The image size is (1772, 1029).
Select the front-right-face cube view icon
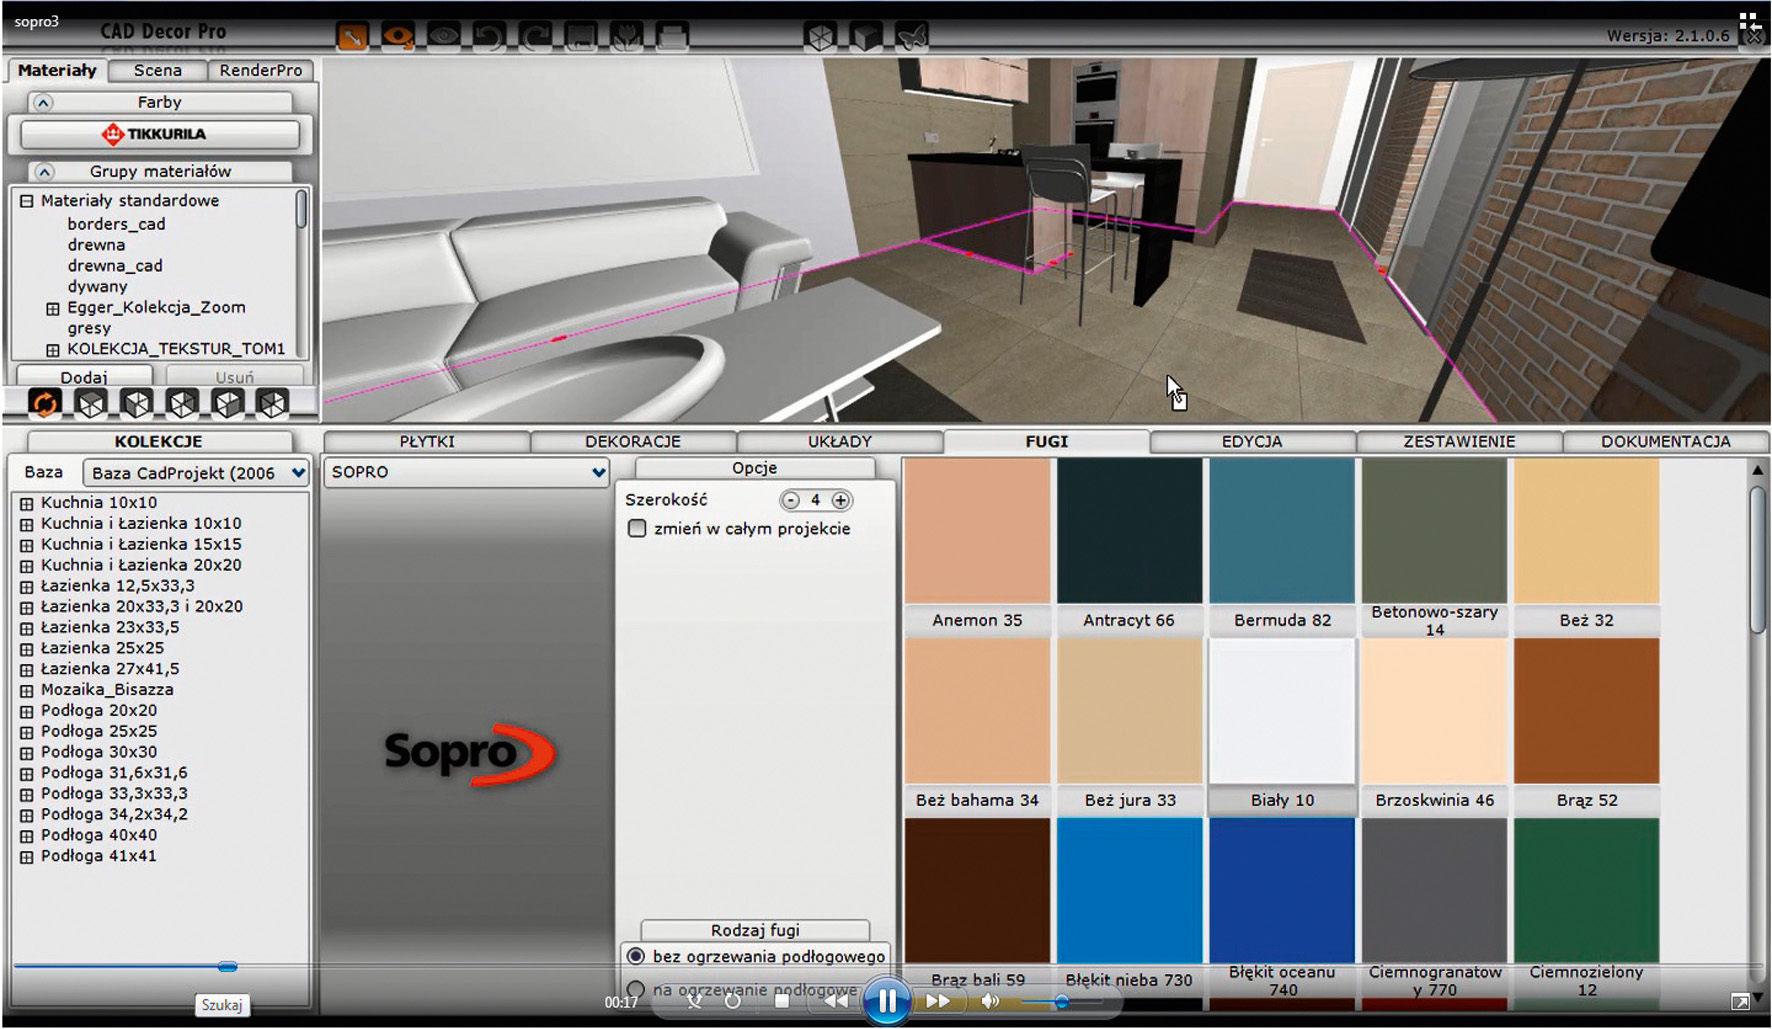[x=228, y=403]
